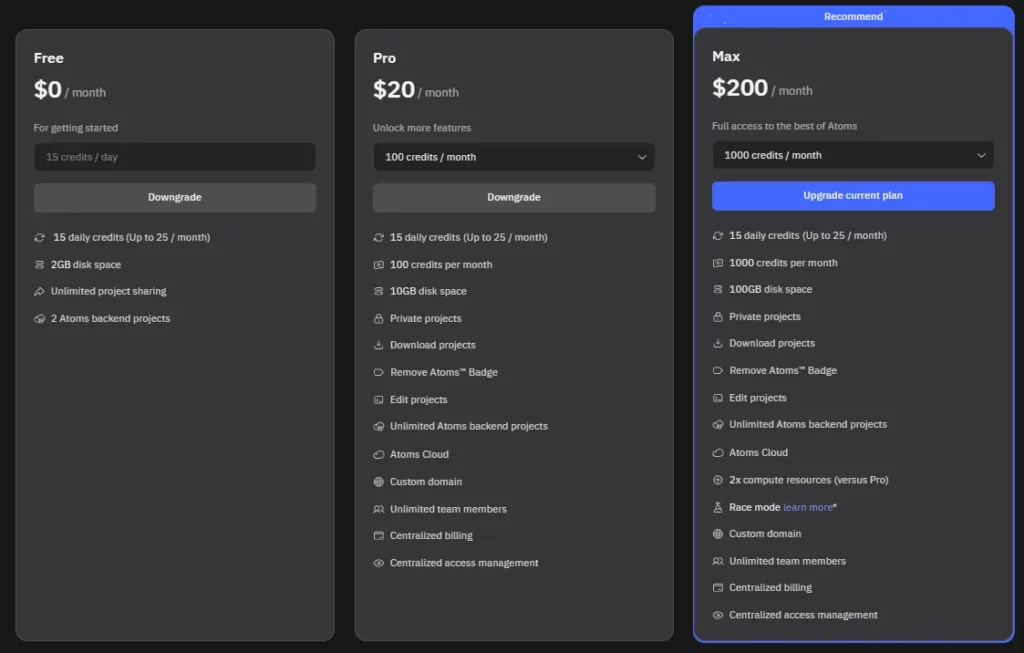The width and height of the screenshot is (1024, 653).
Task: Click the download icon beside Max Download projects
Action: coord(718,343)
